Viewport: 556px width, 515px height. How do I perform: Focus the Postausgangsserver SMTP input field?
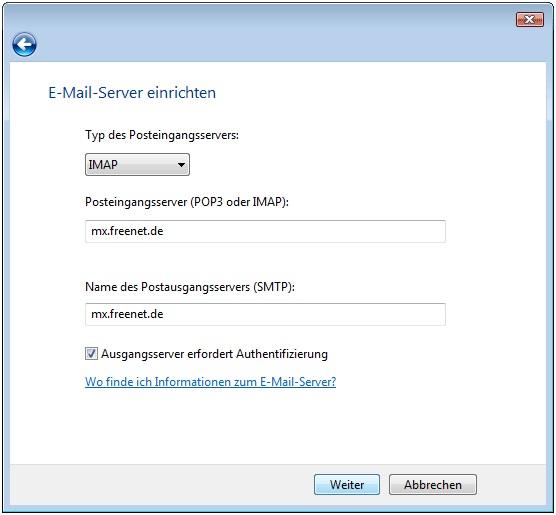point(265,314)
